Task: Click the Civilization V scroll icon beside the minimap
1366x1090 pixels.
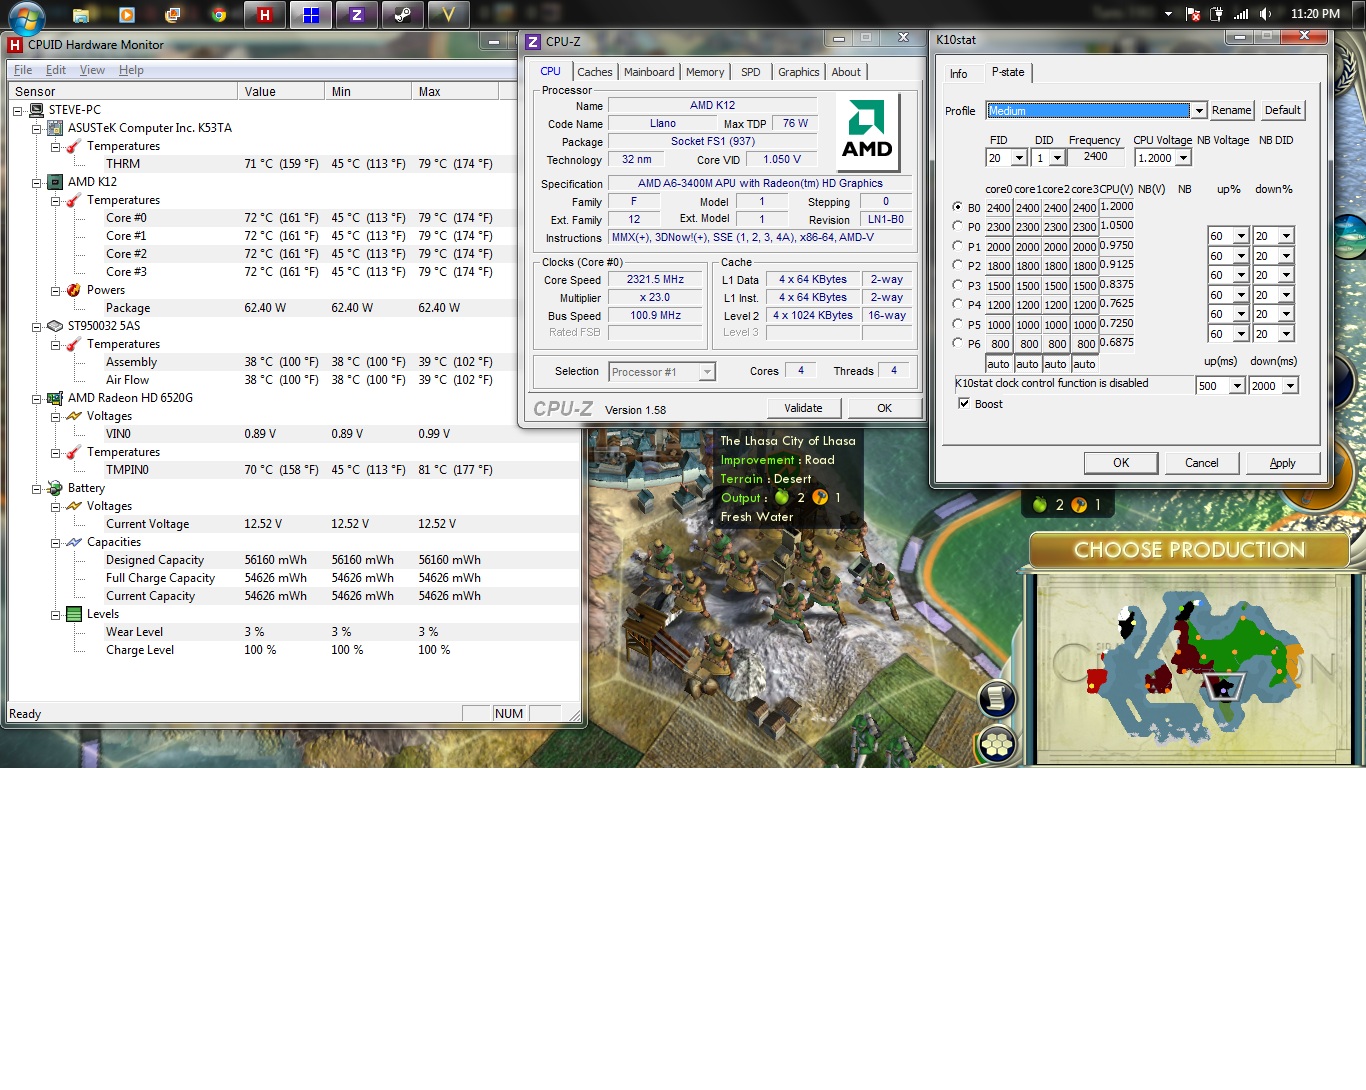Action: pyautogui.click(x=996, y=698)
